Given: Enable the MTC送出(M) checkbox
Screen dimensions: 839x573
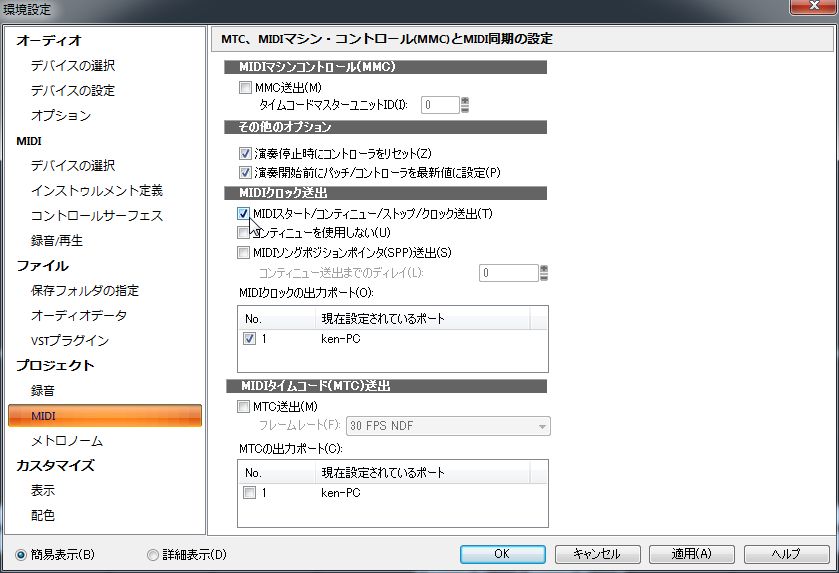Looking at the screenshot, I should tap(243, 407).
